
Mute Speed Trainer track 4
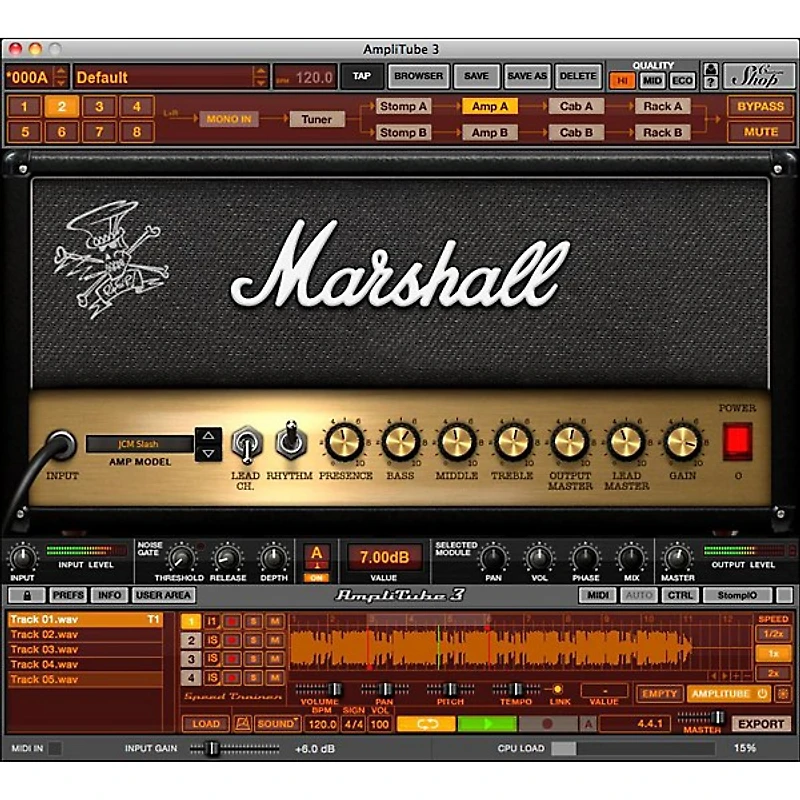pos(275,678)
